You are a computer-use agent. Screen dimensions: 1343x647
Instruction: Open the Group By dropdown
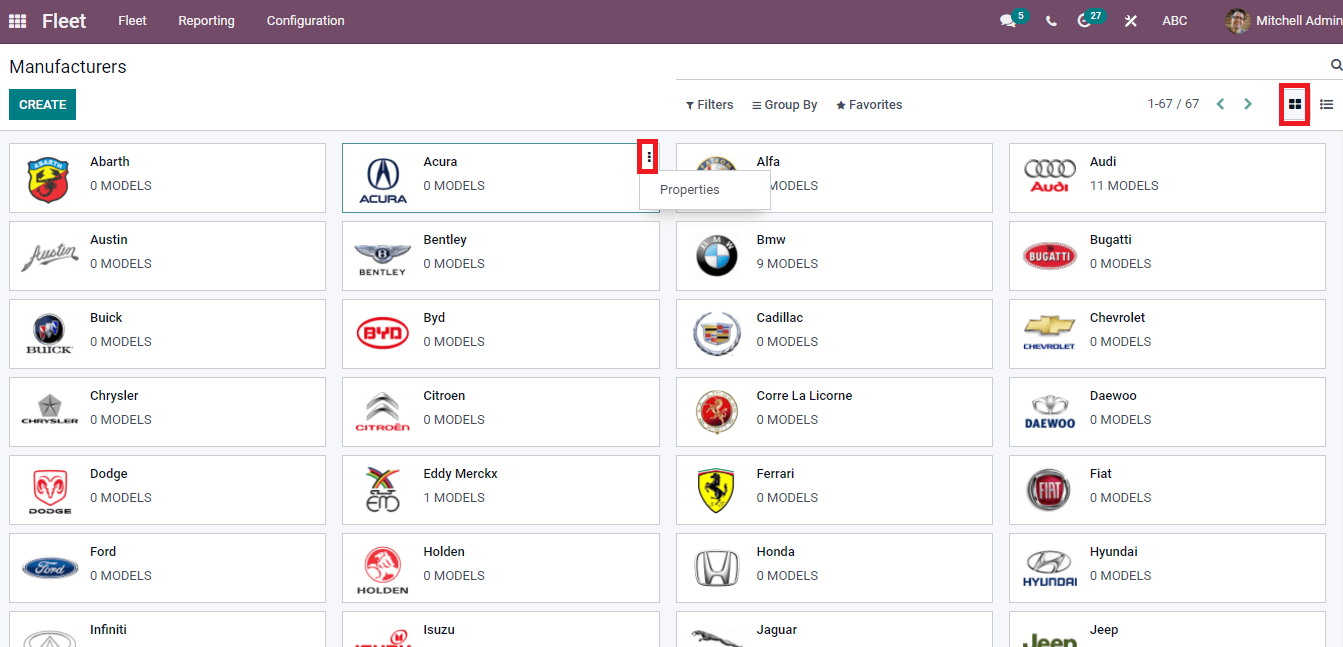coord(785,105)
